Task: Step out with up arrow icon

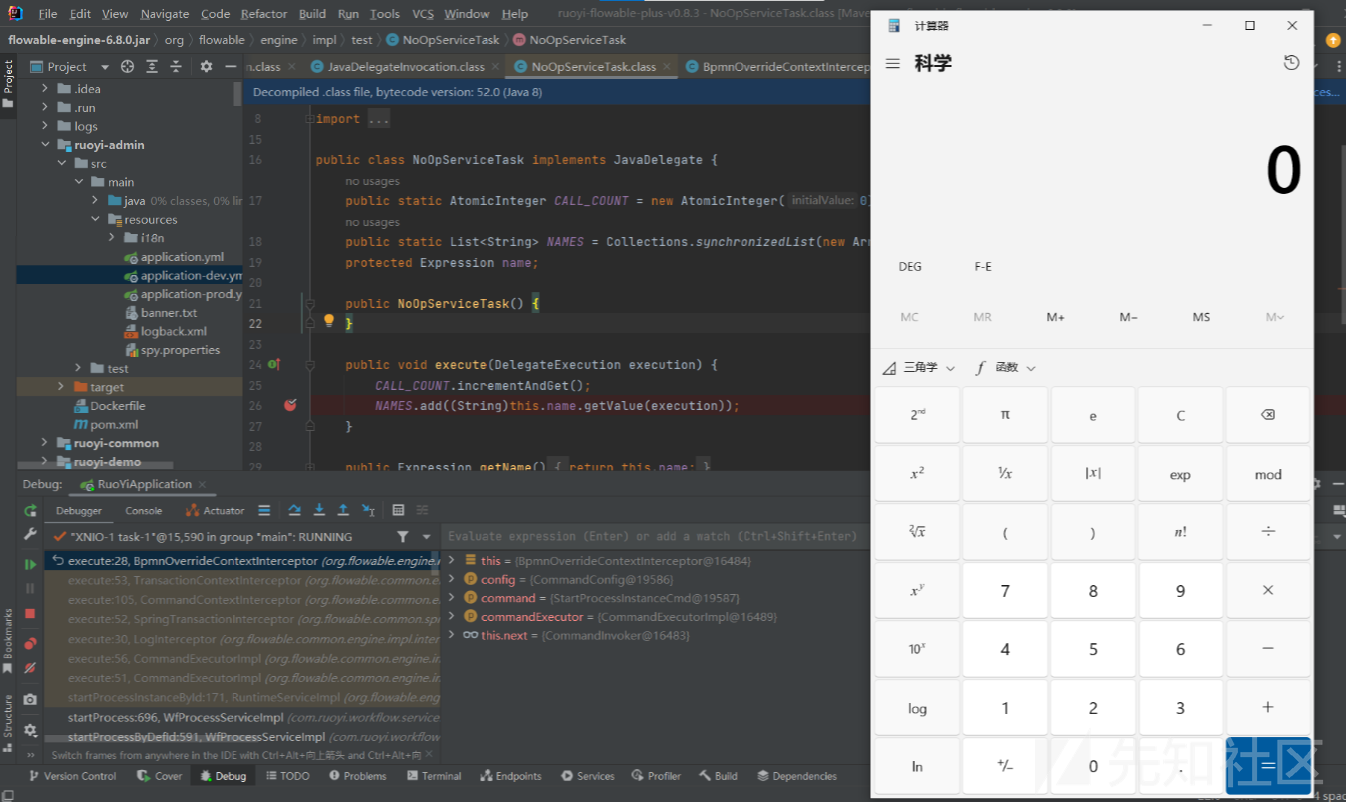Action: (343, 510)
